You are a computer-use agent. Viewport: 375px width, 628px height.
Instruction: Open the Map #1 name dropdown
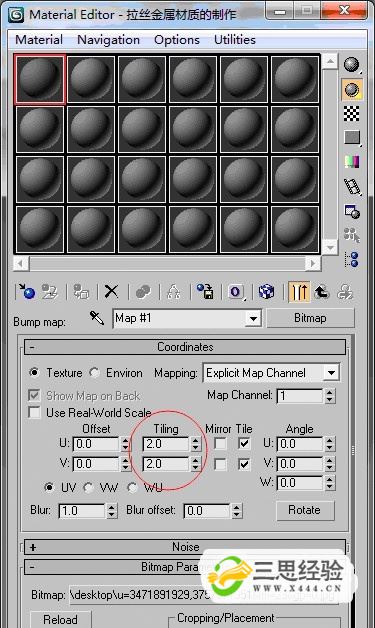coord(188,318)
